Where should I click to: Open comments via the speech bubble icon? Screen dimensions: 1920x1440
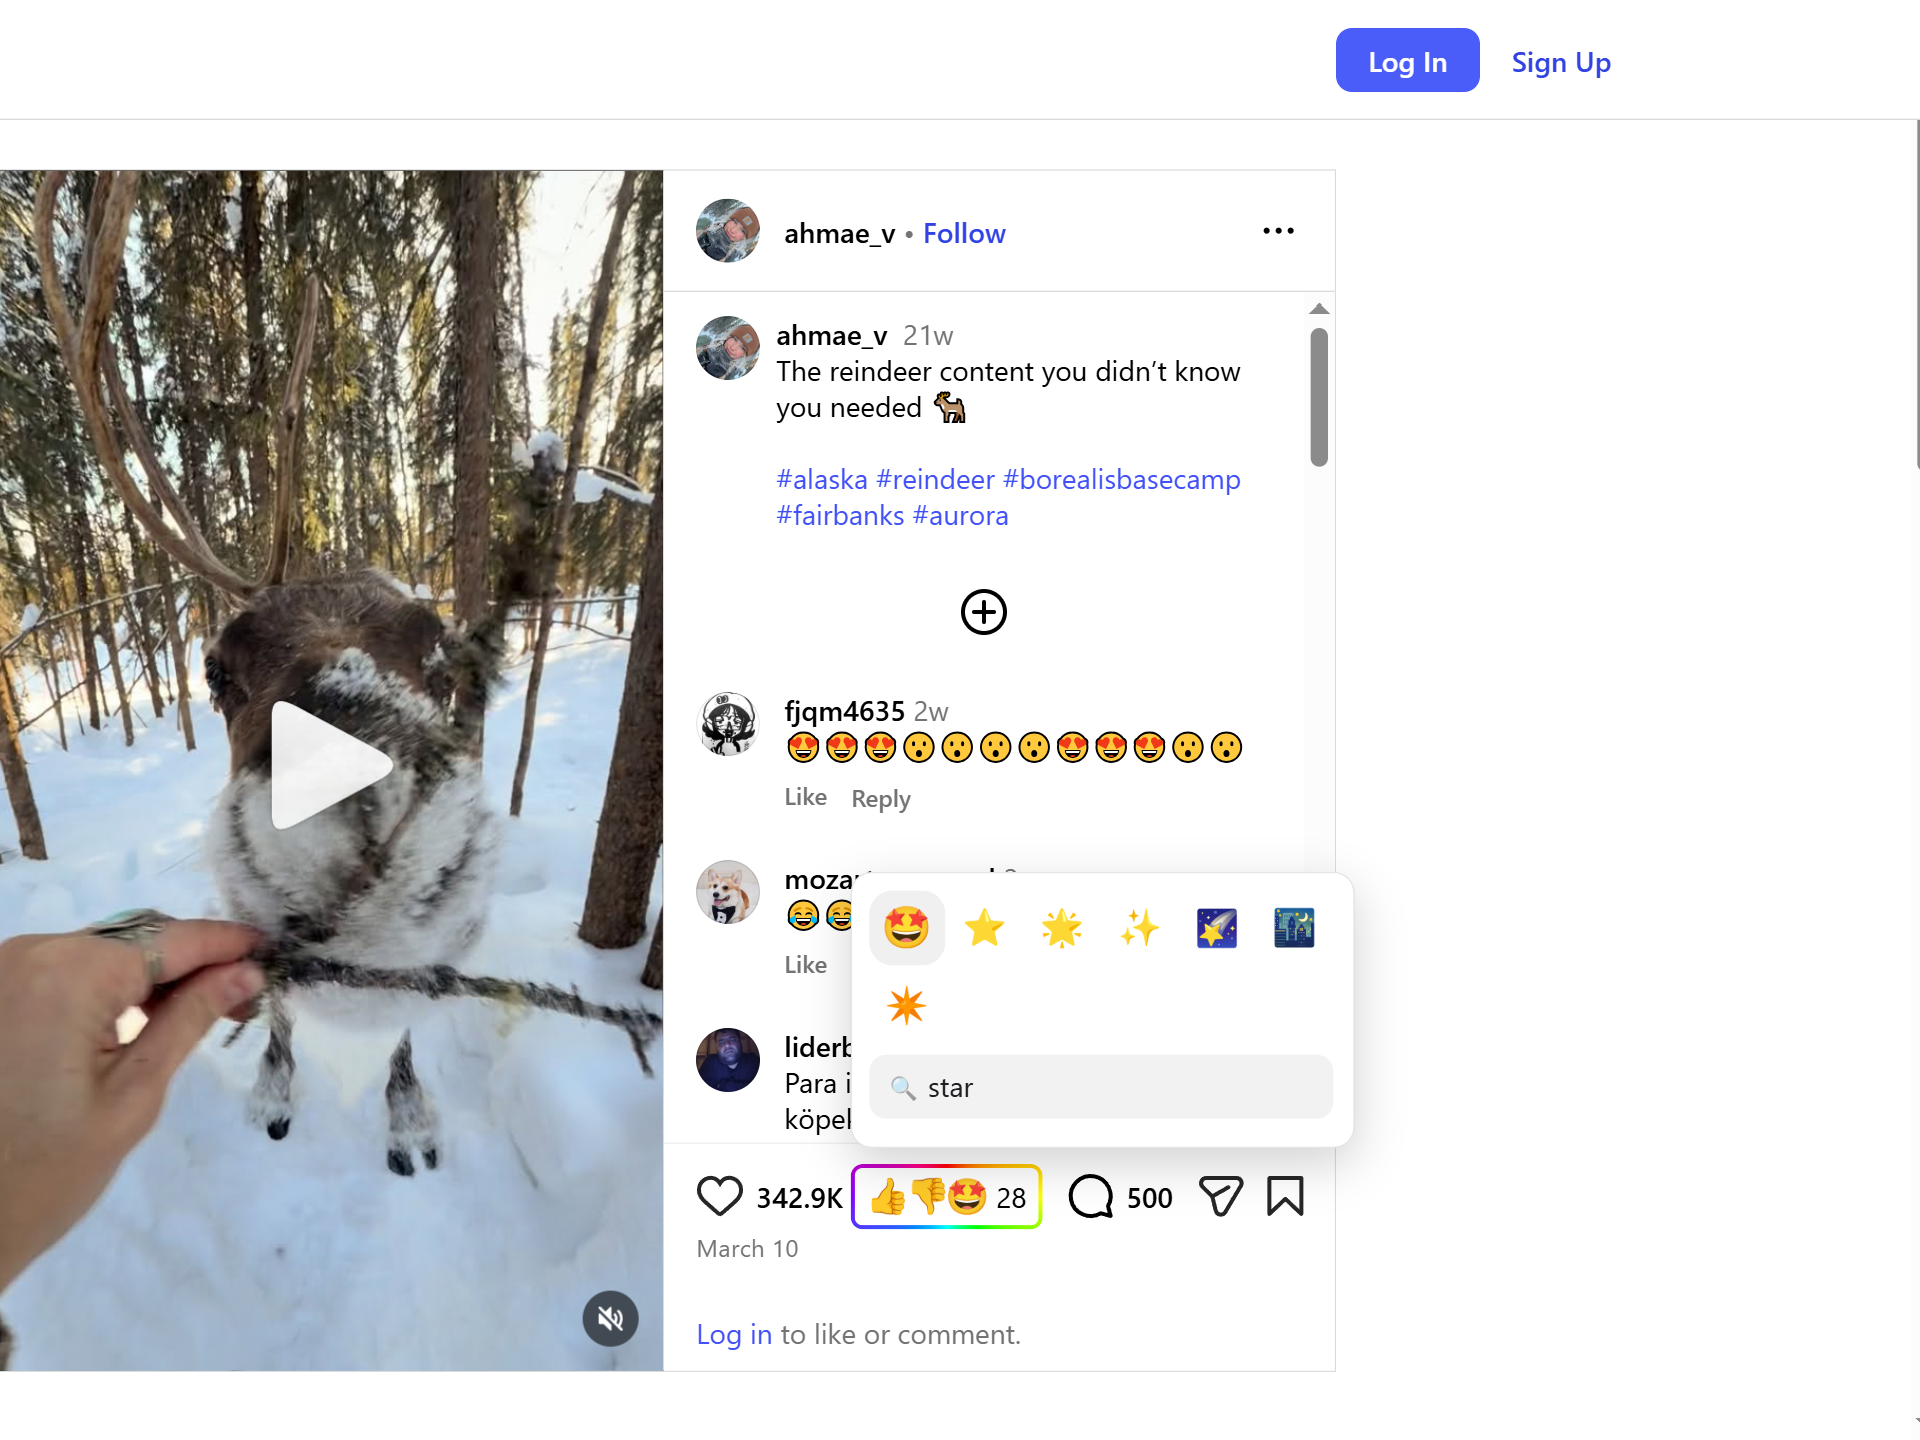(1091, 1196)
